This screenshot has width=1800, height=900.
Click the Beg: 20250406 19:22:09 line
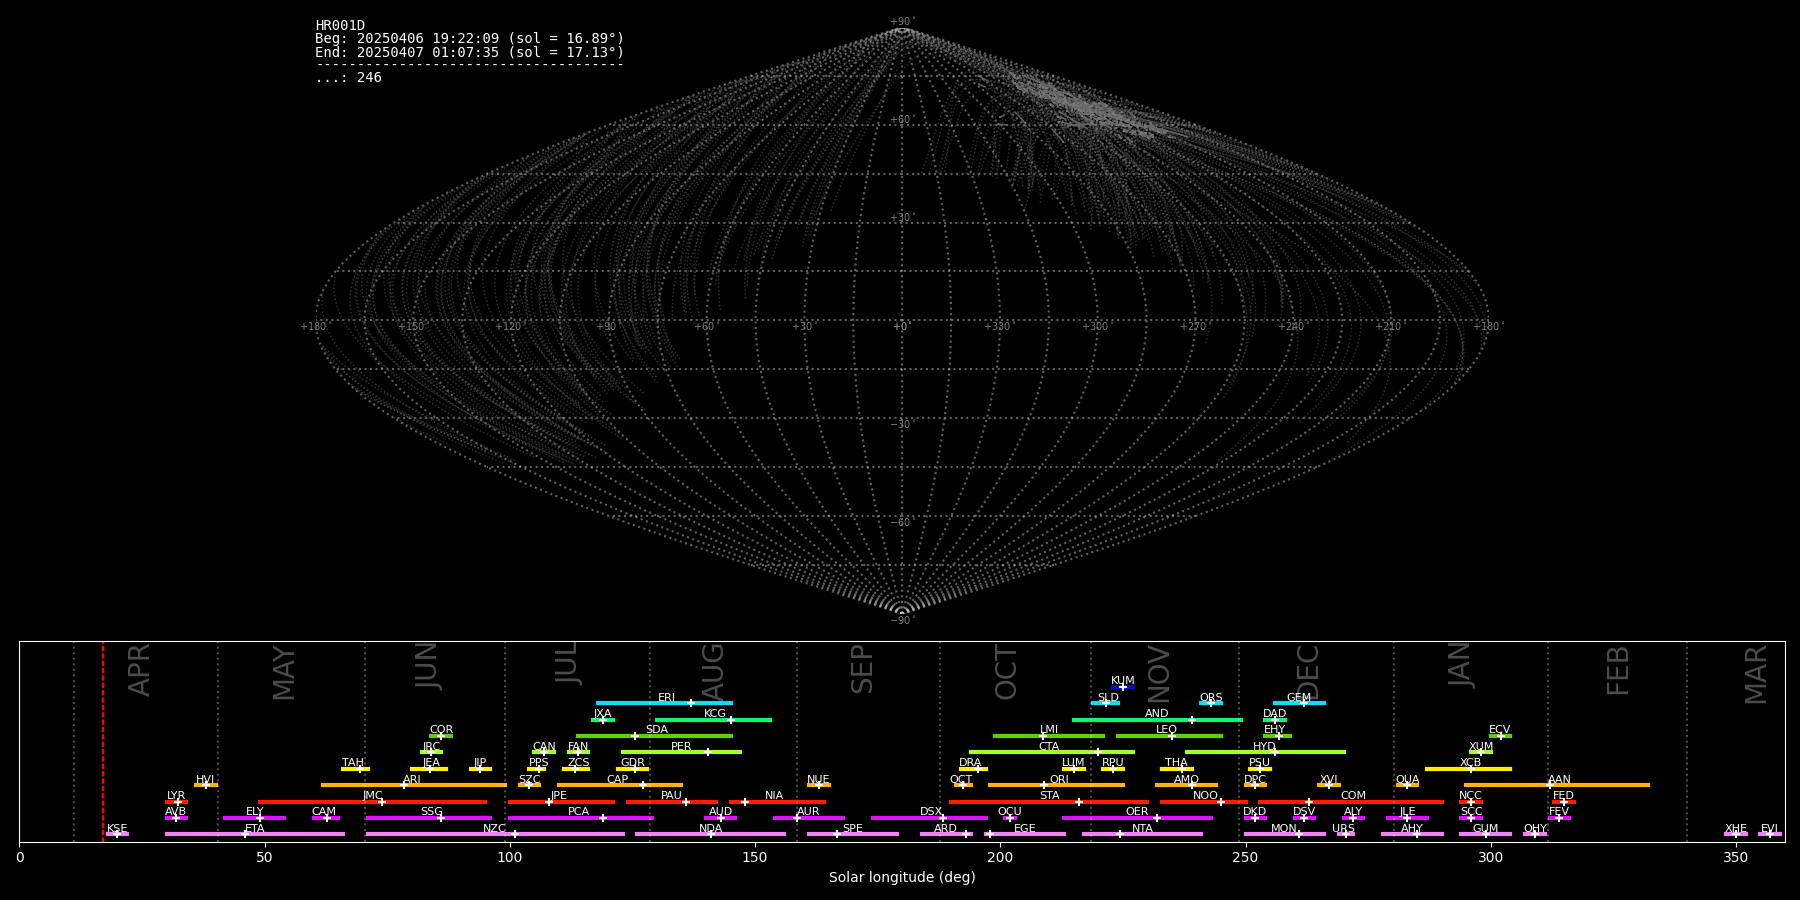click(469, 39)
